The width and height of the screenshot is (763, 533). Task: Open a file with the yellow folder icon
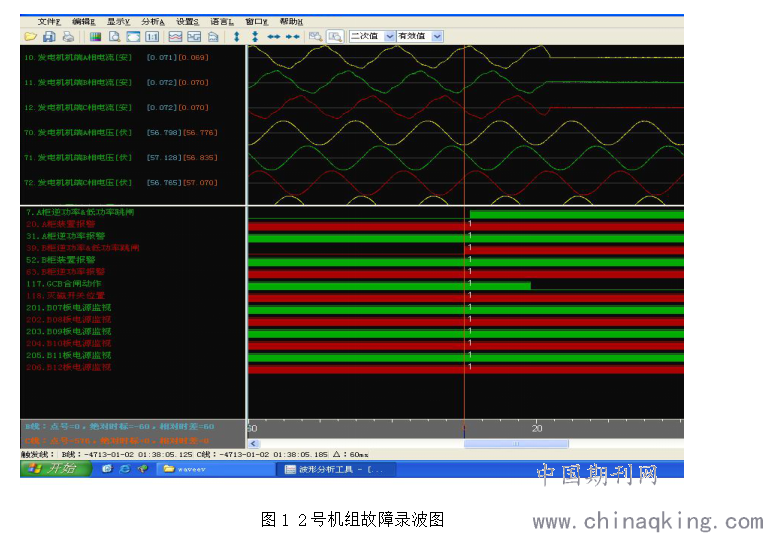pos(31,37)
